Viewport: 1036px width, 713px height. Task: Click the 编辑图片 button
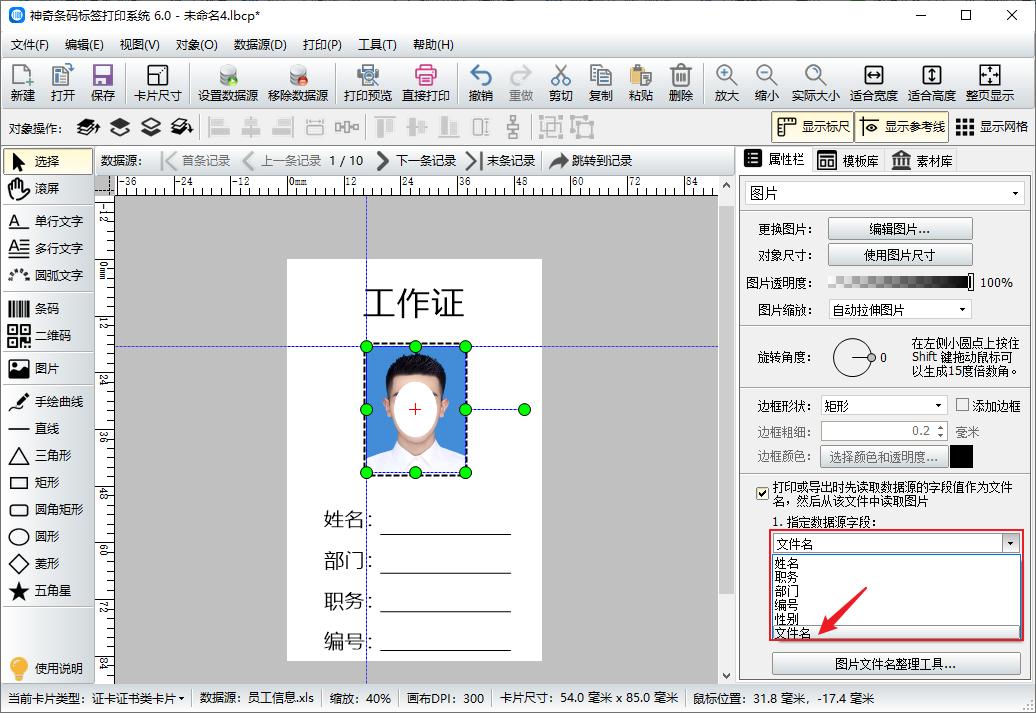pyautogui.click(x=899, y=228)
